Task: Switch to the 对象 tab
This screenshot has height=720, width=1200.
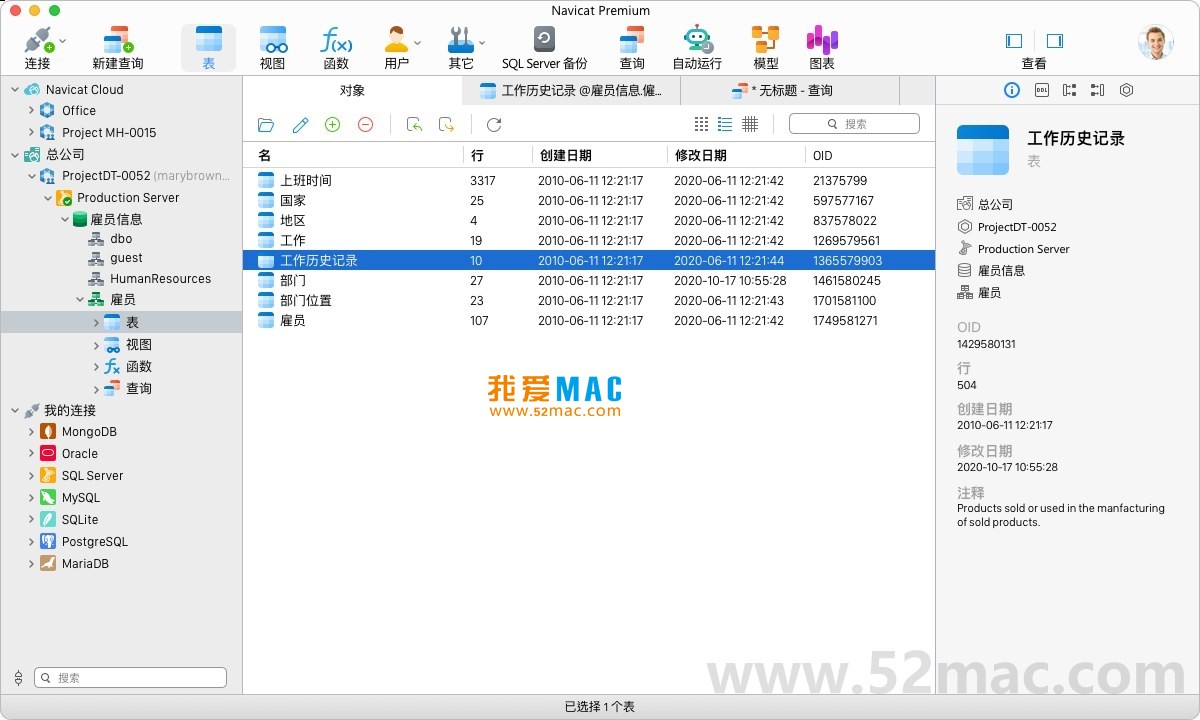Action: [x=352, y=90]
